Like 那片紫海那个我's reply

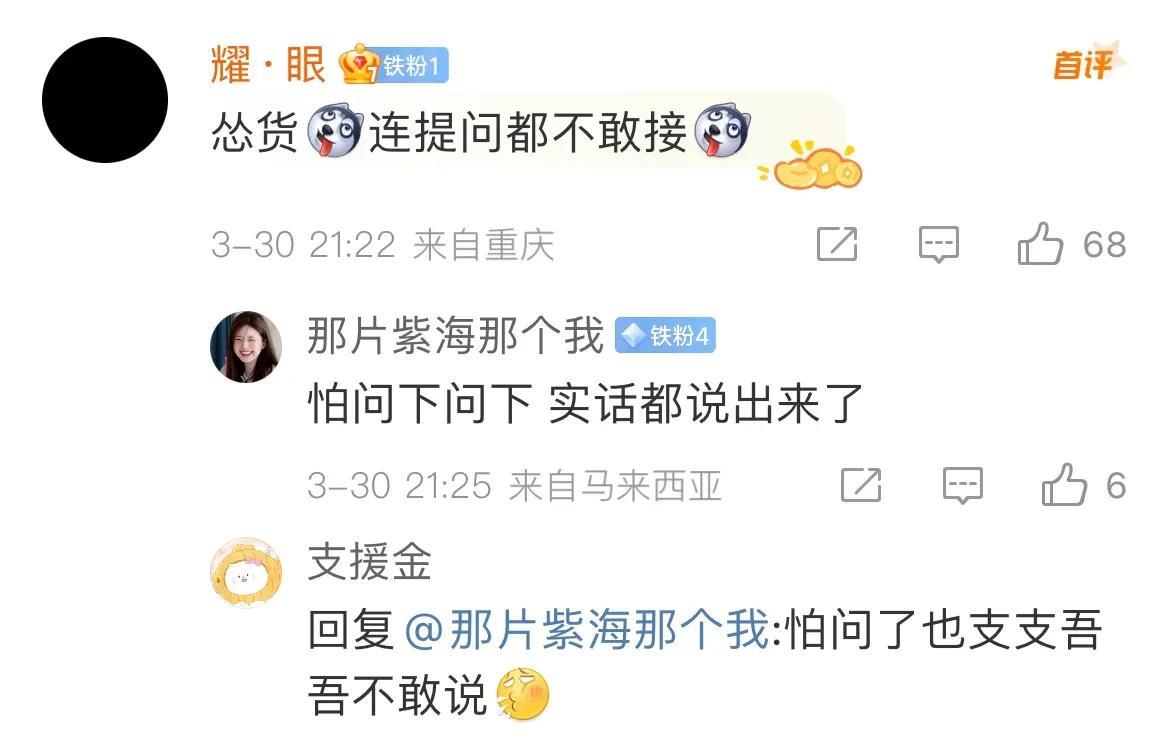coord(1064,485)
